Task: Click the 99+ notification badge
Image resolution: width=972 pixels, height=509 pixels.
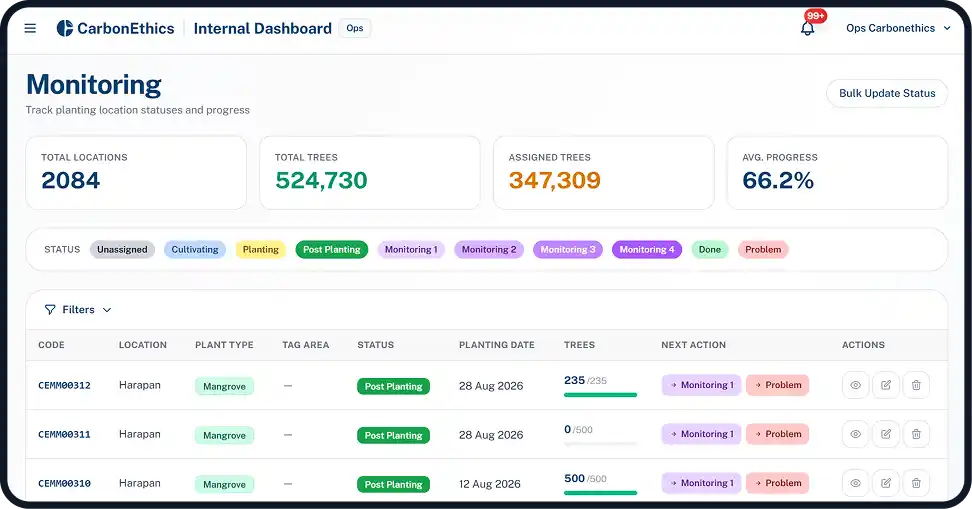Action: pos(815,15)
